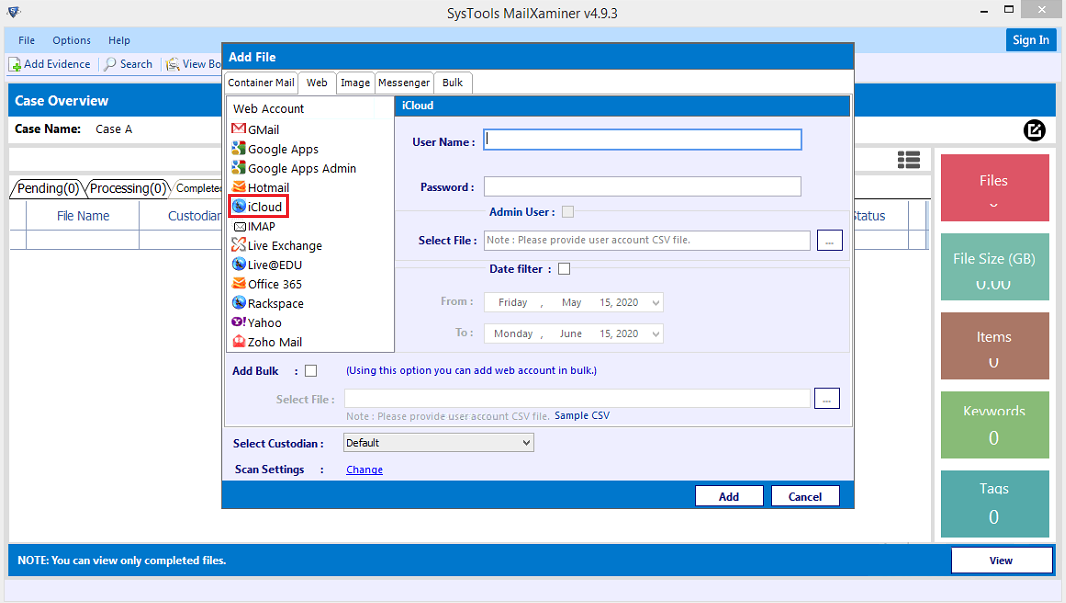The height and width of the screenshot is (603, 1066).
Task: Click the View button
Action: tap(1001, 560)
